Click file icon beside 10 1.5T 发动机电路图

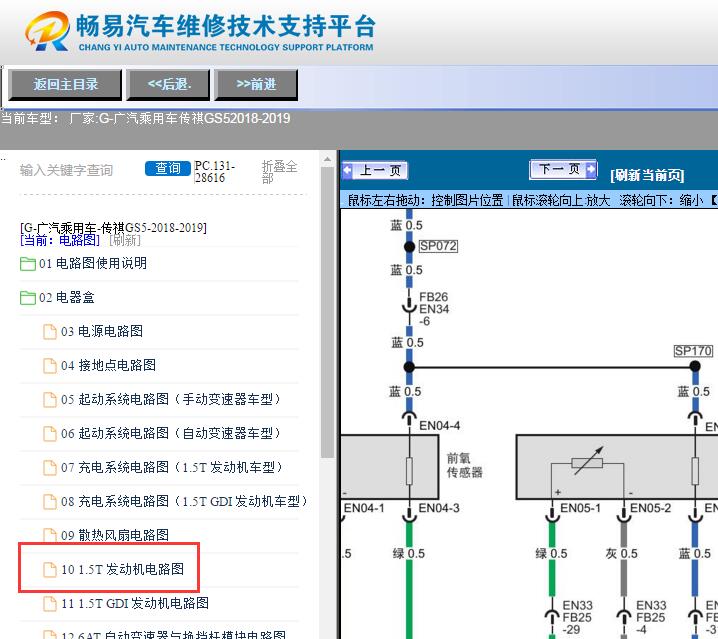click(50, 569)
